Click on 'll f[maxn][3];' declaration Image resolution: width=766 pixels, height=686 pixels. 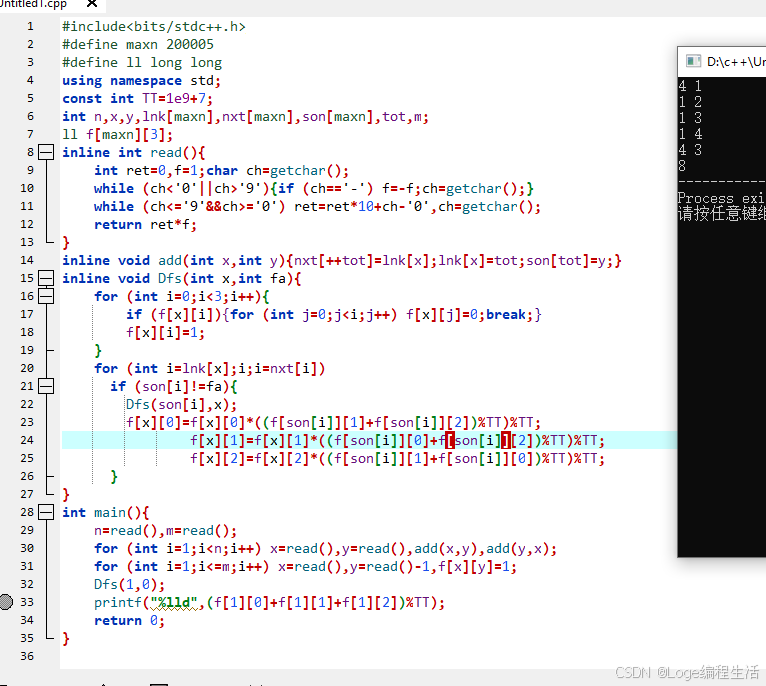coord(117,134)
